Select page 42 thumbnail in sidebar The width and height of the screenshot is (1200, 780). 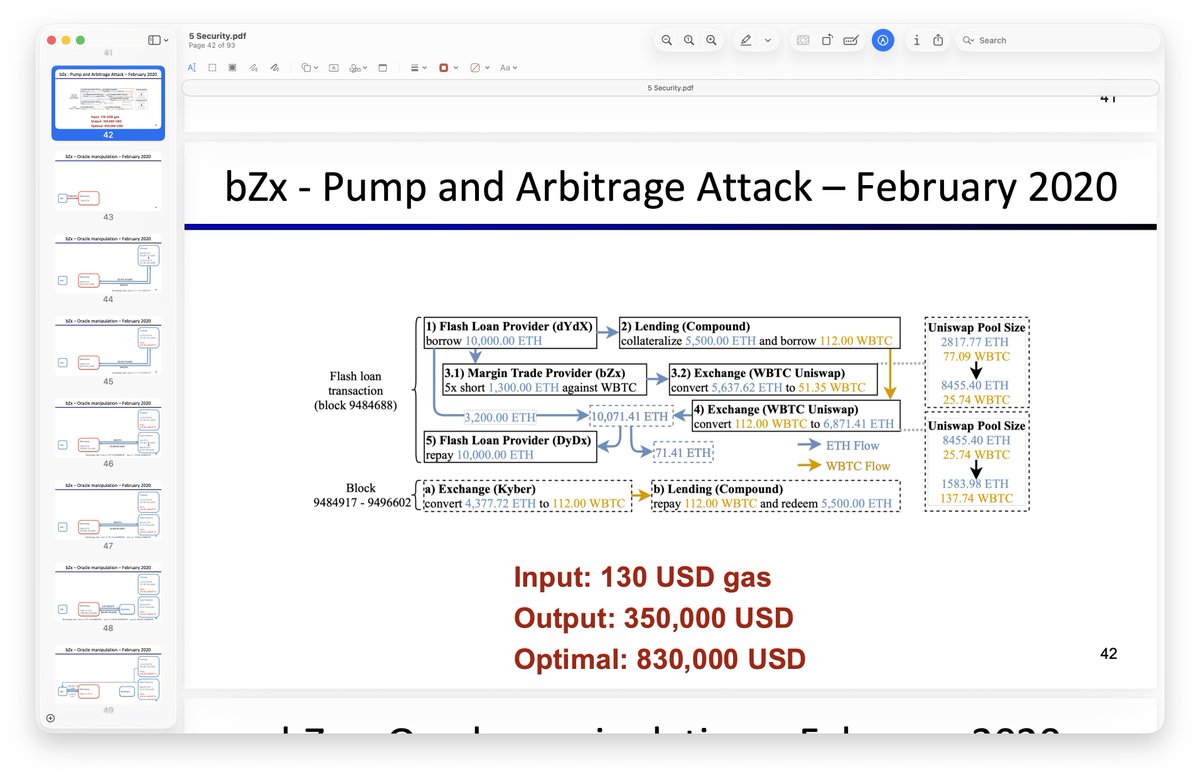(x=108, y=101)
